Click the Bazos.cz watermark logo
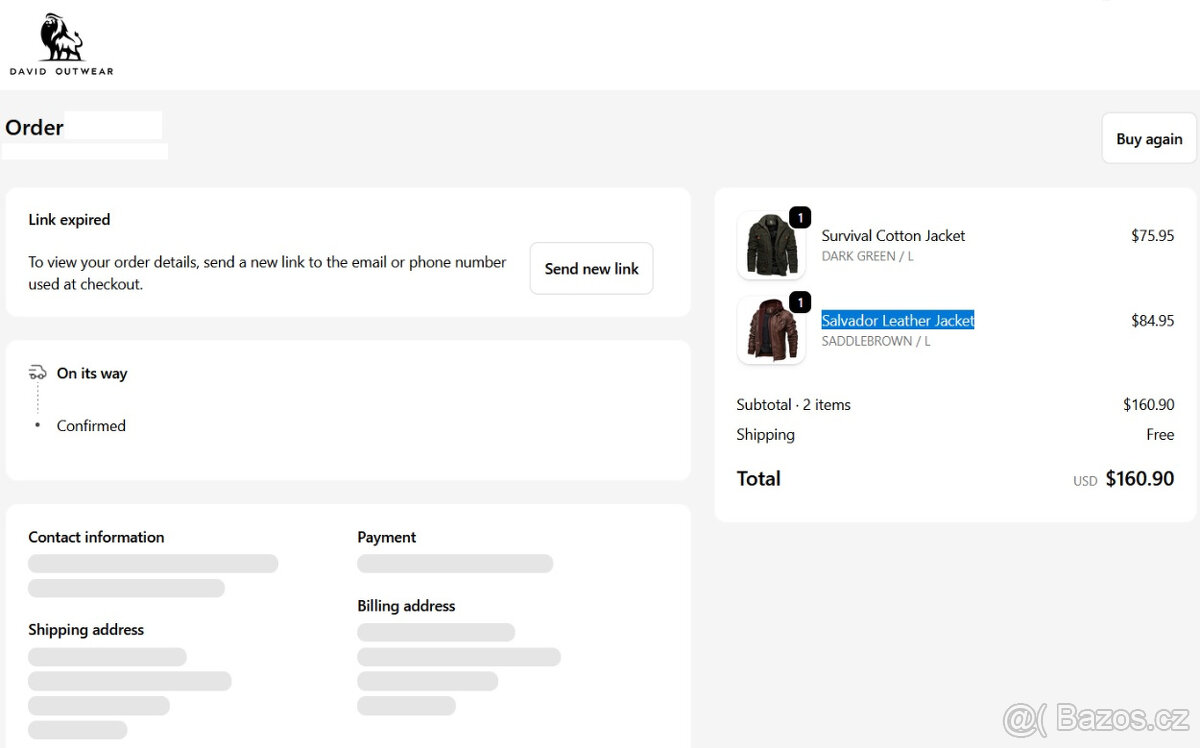The image size is (1200, 748). (x=1095, y=719)
